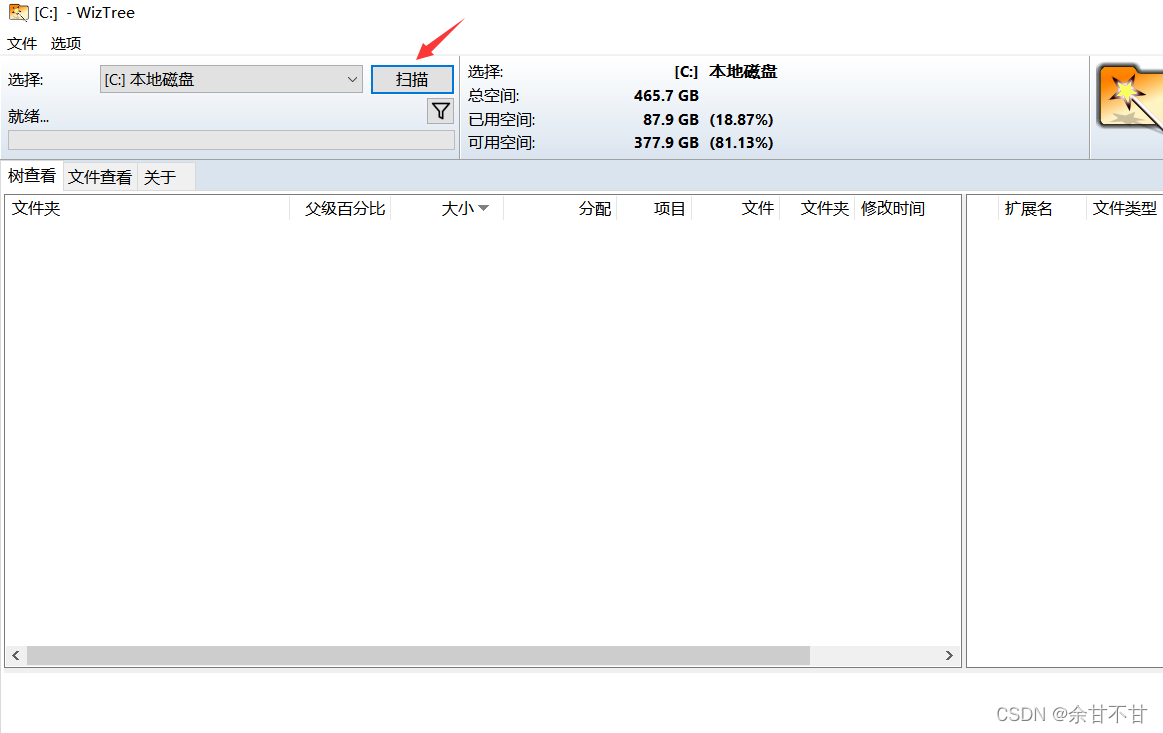Switch to the 树查看 tab
The image size is (1163, 733).
[x=32, y=176]
